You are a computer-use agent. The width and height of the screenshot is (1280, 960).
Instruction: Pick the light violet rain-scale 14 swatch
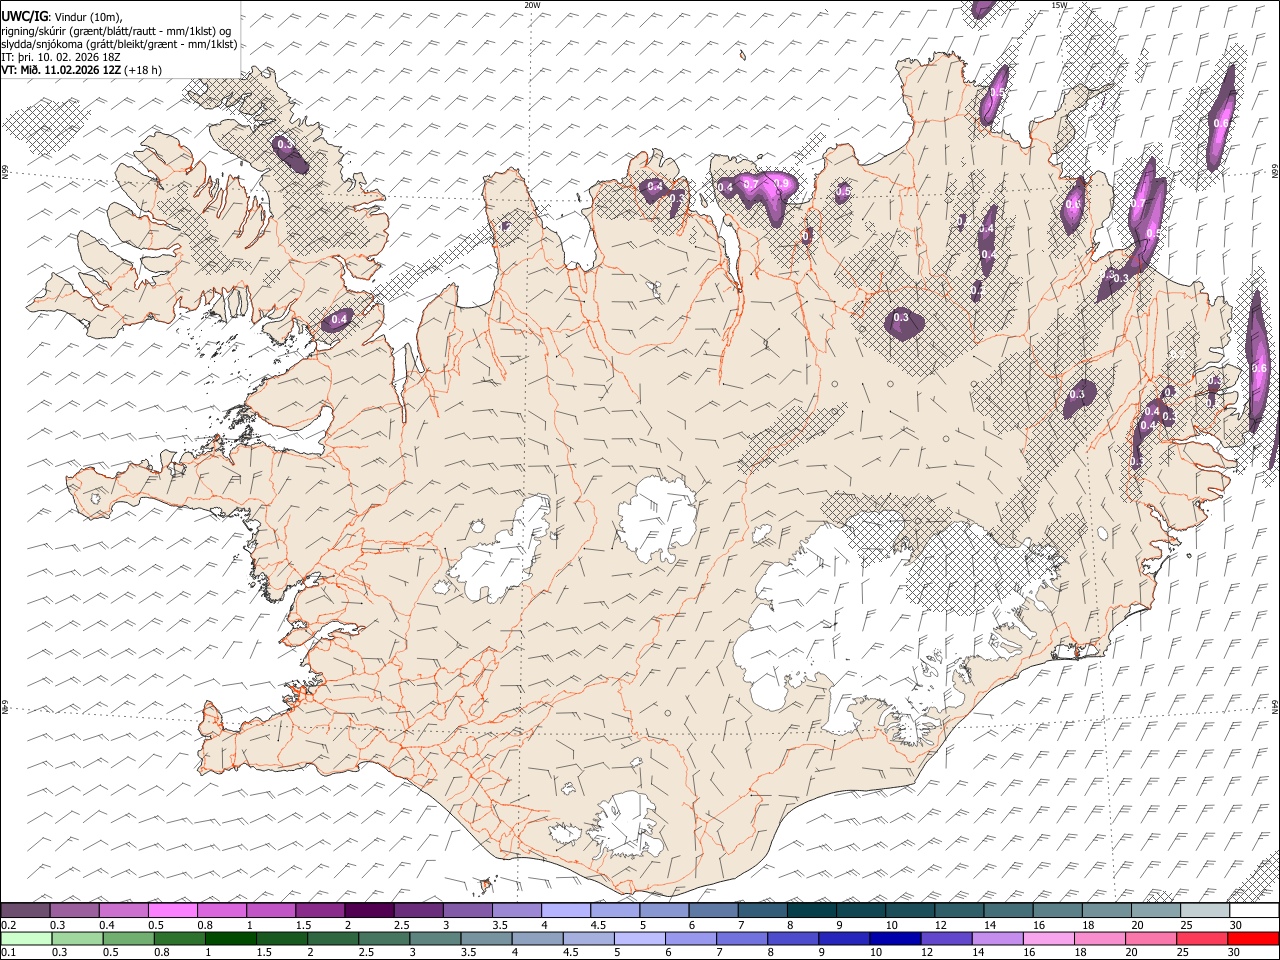click(998, 938)
